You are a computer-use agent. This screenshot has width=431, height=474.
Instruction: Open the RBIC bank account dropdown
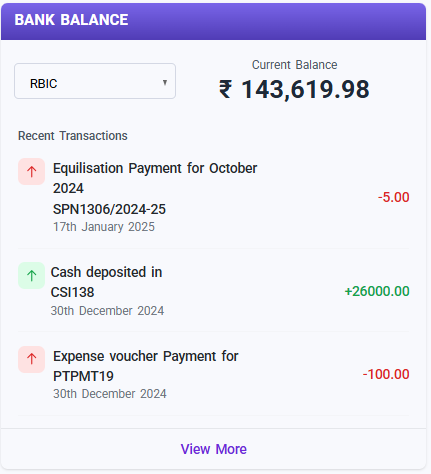(x=95, y=81)
